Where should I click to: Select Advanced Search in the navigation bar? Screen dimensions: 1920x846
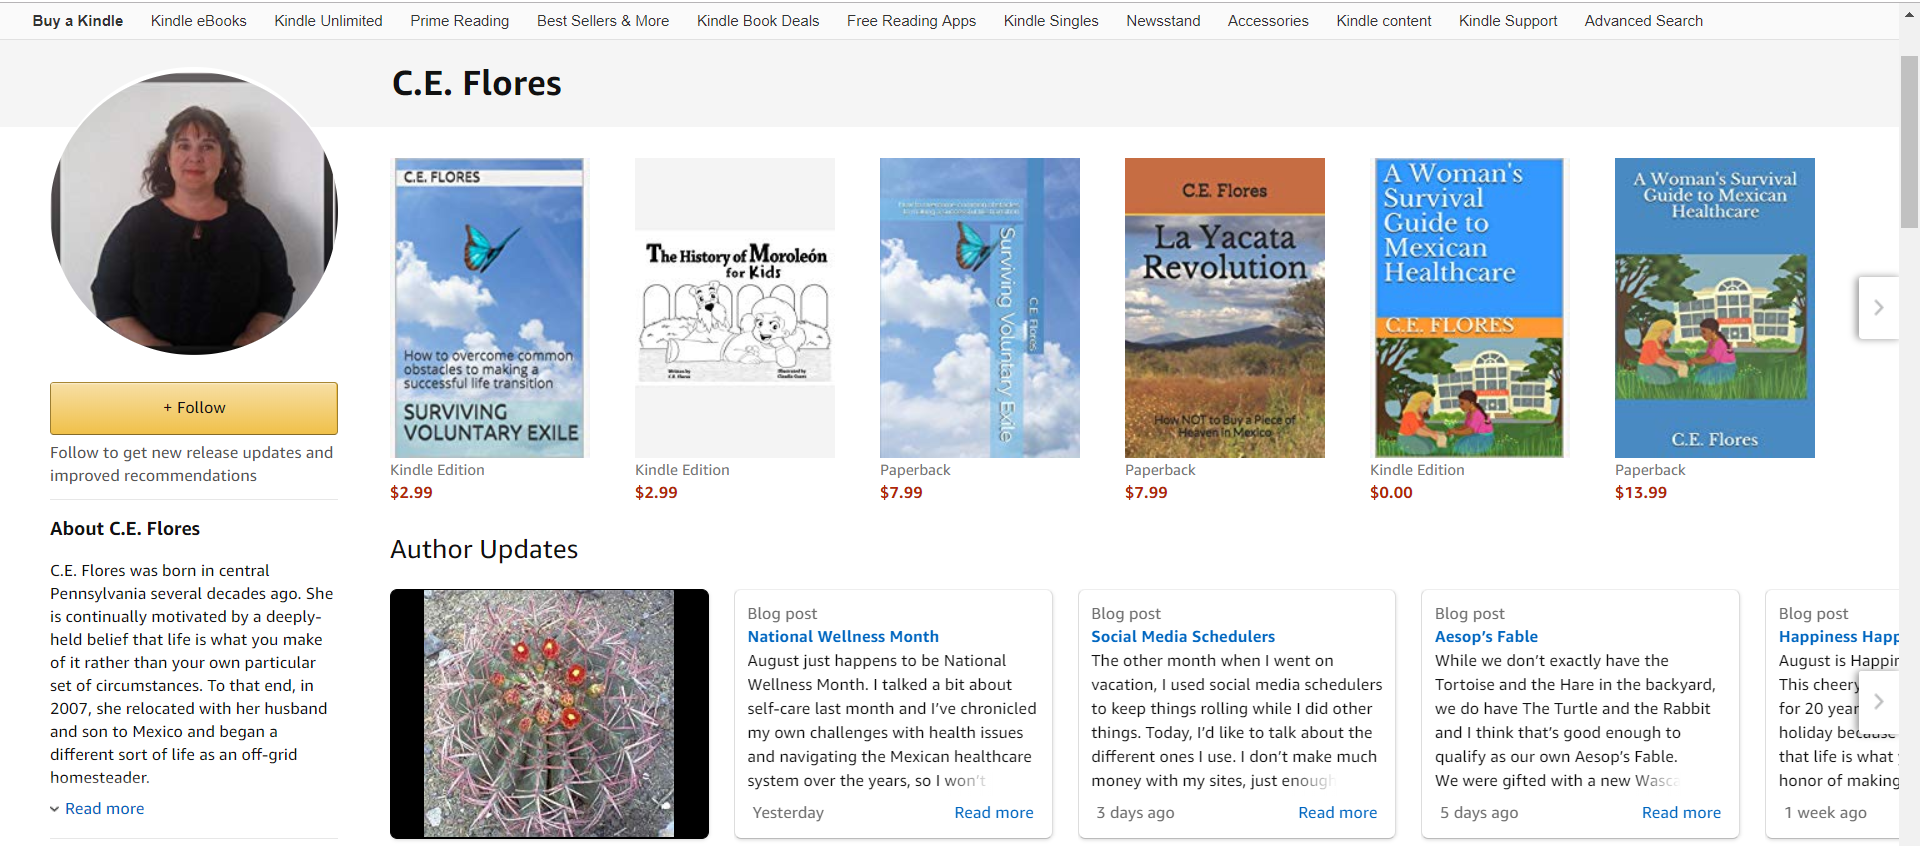[1643, 20]
